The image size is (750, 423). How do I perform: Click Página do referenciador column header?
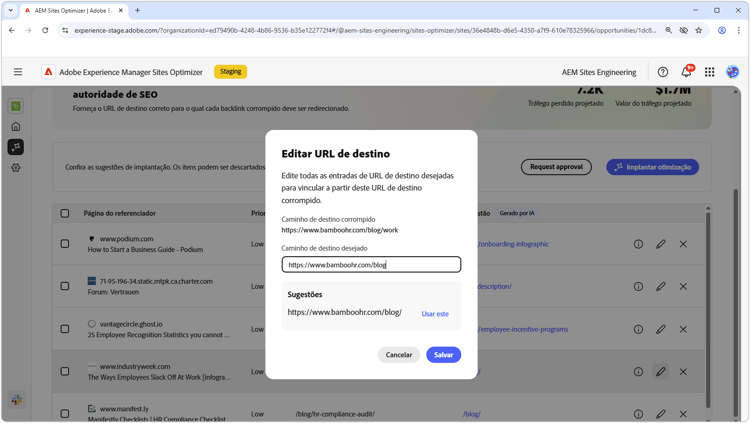point(120,213)
